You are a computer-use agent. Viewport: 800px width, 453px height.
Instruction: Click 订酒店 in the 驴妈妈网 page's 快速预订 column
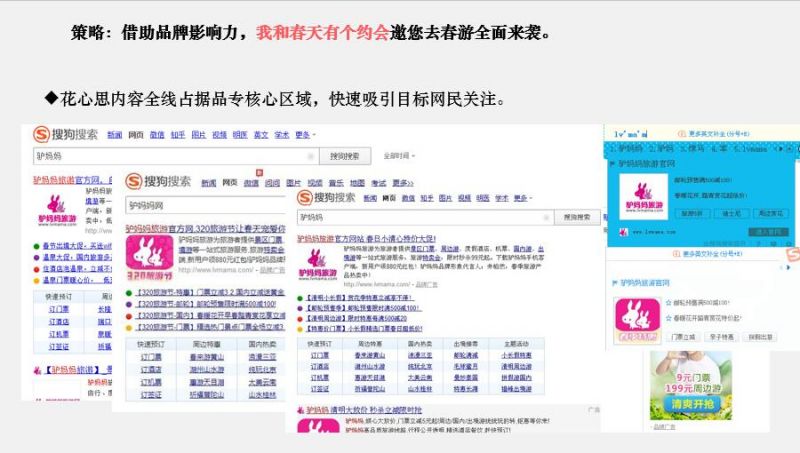151,369
